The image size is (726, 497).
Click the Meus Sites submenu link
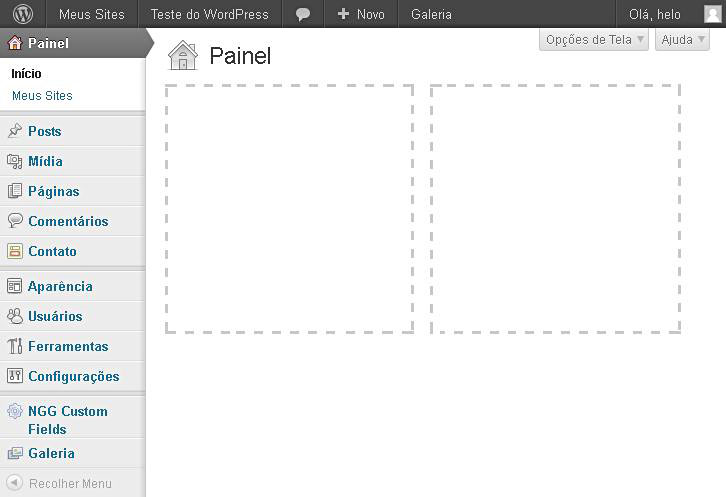click(x=42, y=96)
